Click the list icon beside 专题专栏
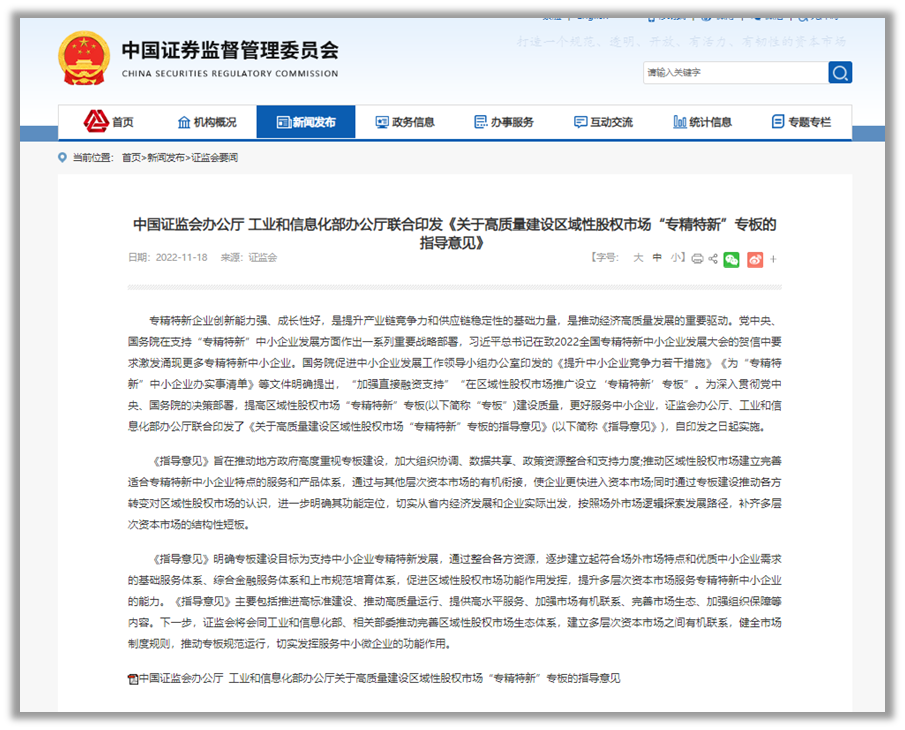Viewport: 905px width, 730px height. (778, 122)
